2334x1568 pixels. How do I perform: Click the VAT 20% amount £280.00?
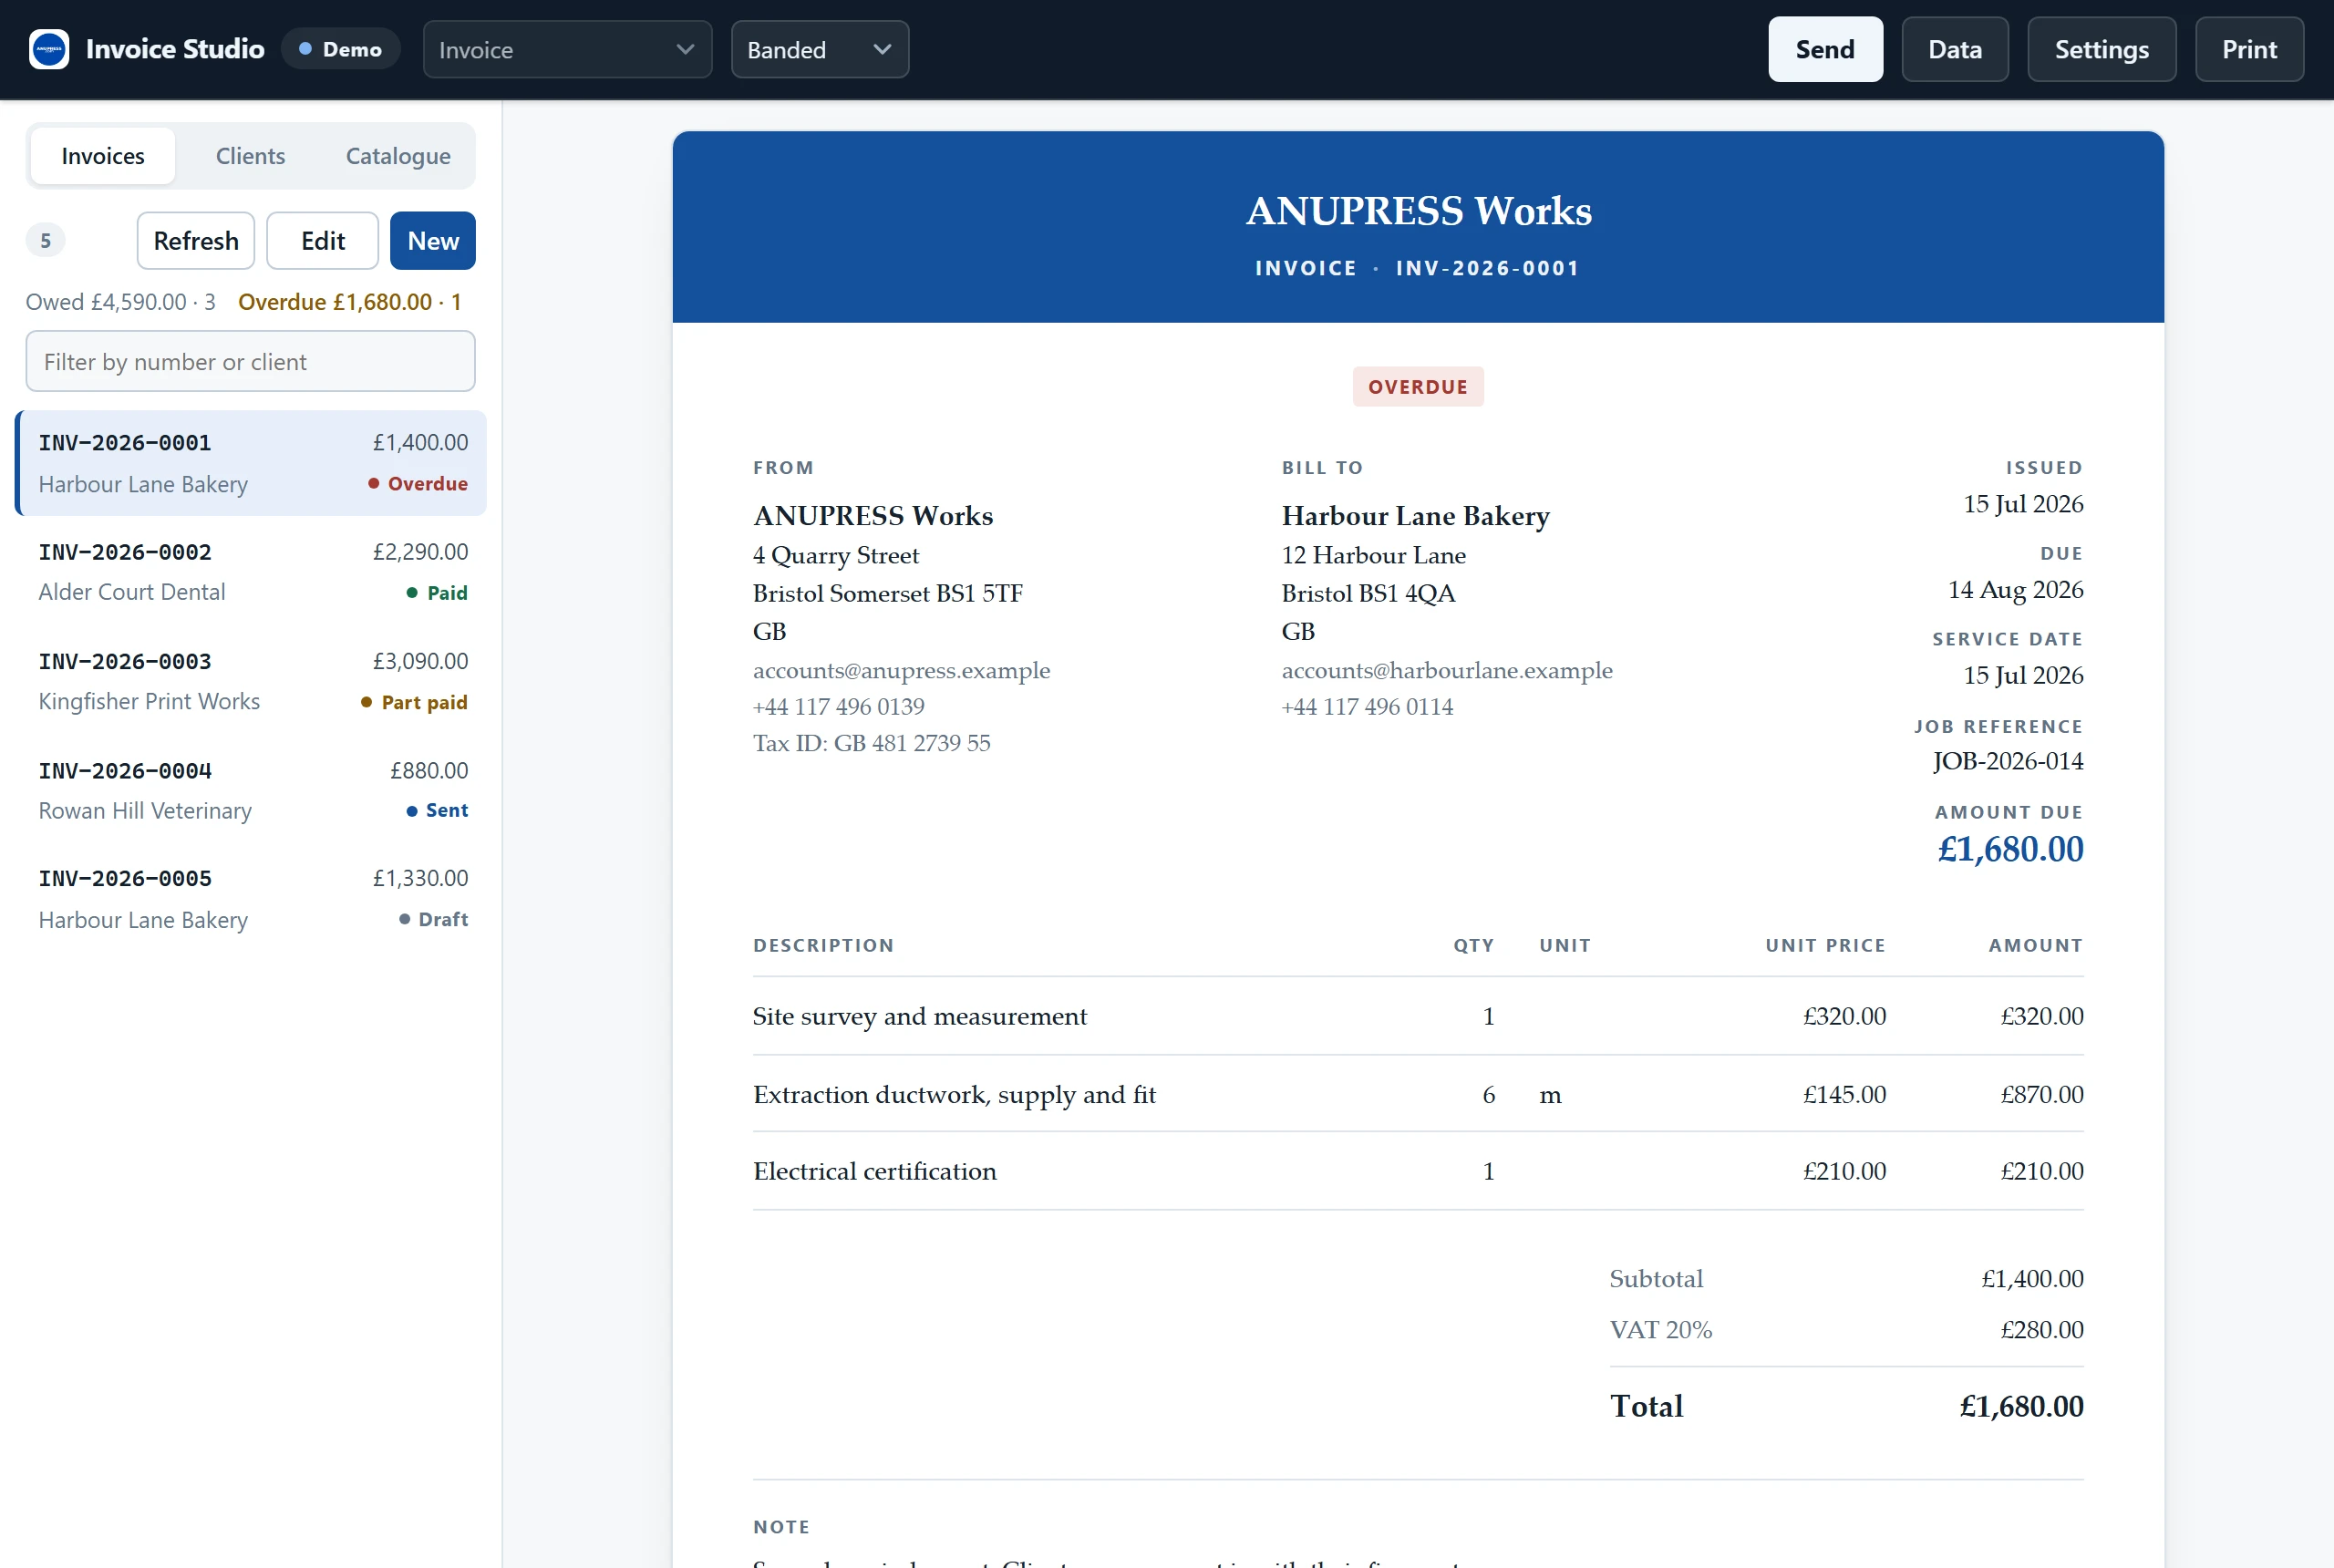coord(2041,1330)
